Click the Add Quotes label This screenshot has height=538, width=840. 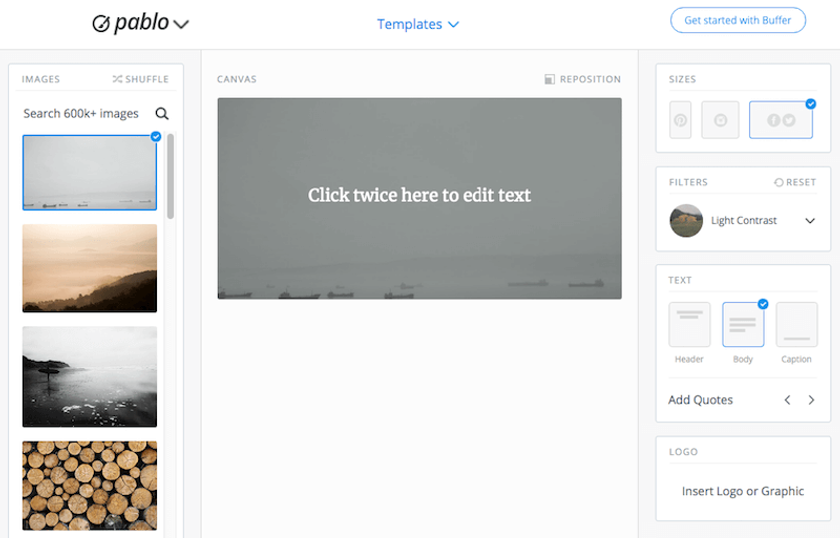[x=700, y=400]
